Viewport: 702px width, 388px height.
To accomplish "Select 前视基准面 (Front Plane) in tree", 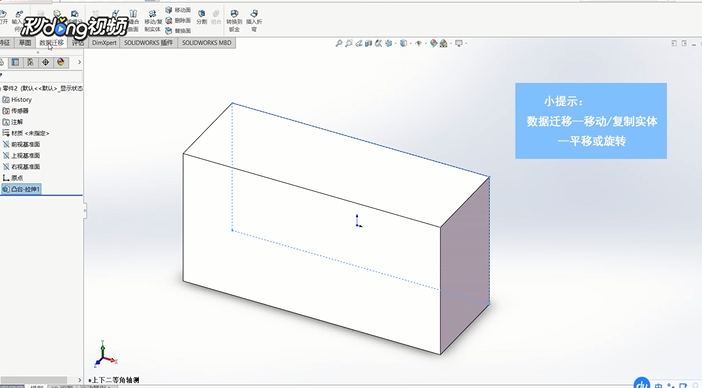I will pyautogui.click(x=21, y=144).
